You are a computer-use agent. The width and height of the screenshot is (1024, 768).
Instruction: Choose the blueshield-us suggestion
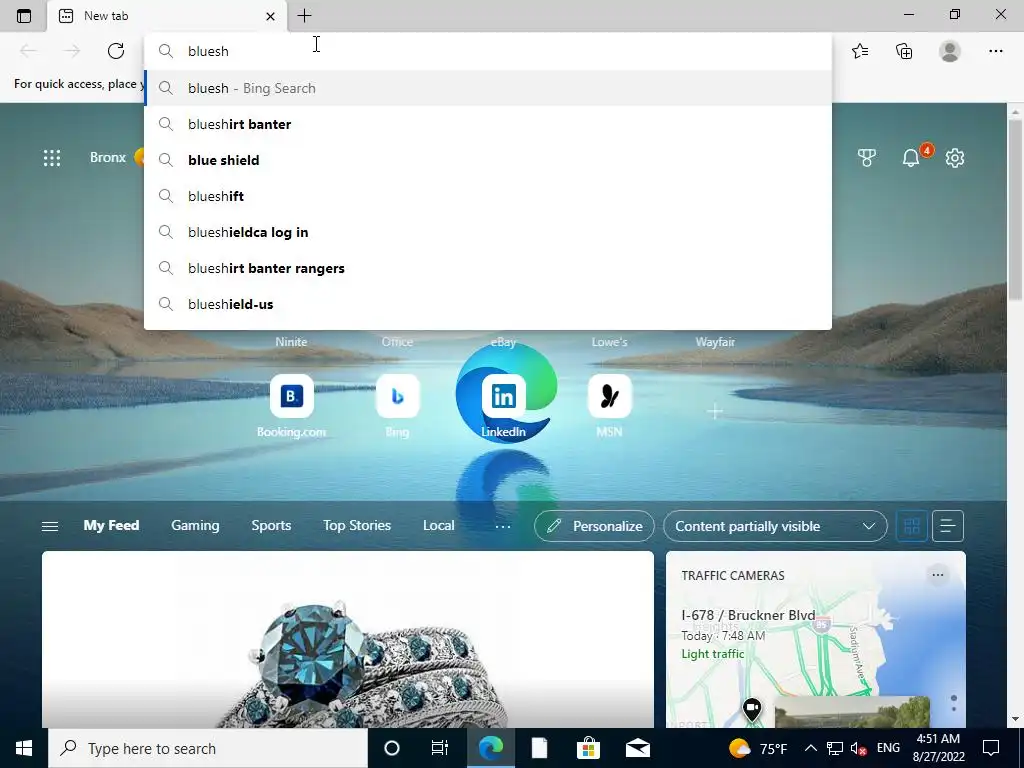[488, 304]
